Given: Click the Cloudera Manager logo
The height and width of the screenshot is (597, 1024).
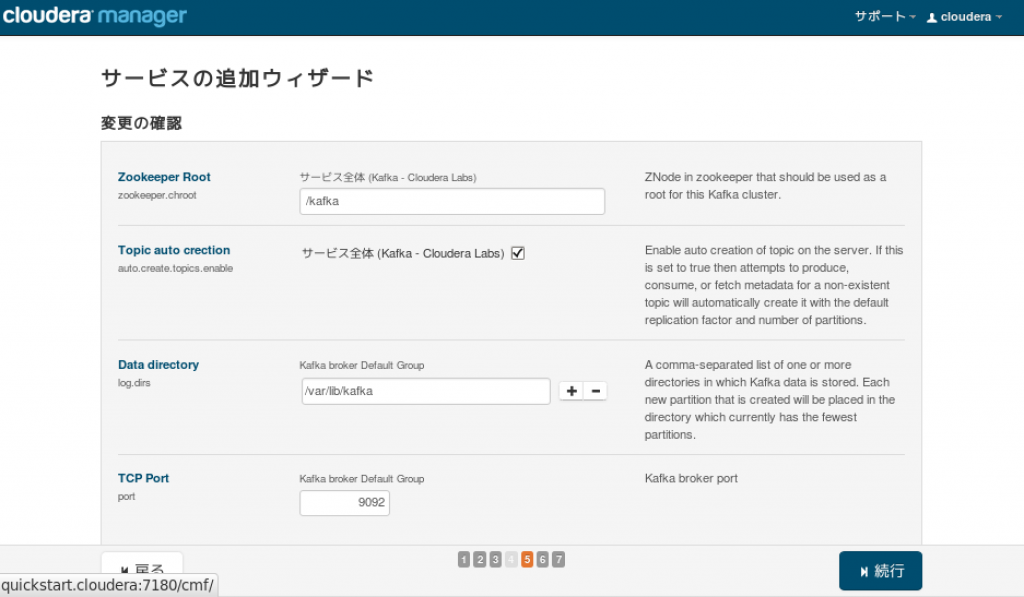Looking at the screenshot, I should click(95, 16).
